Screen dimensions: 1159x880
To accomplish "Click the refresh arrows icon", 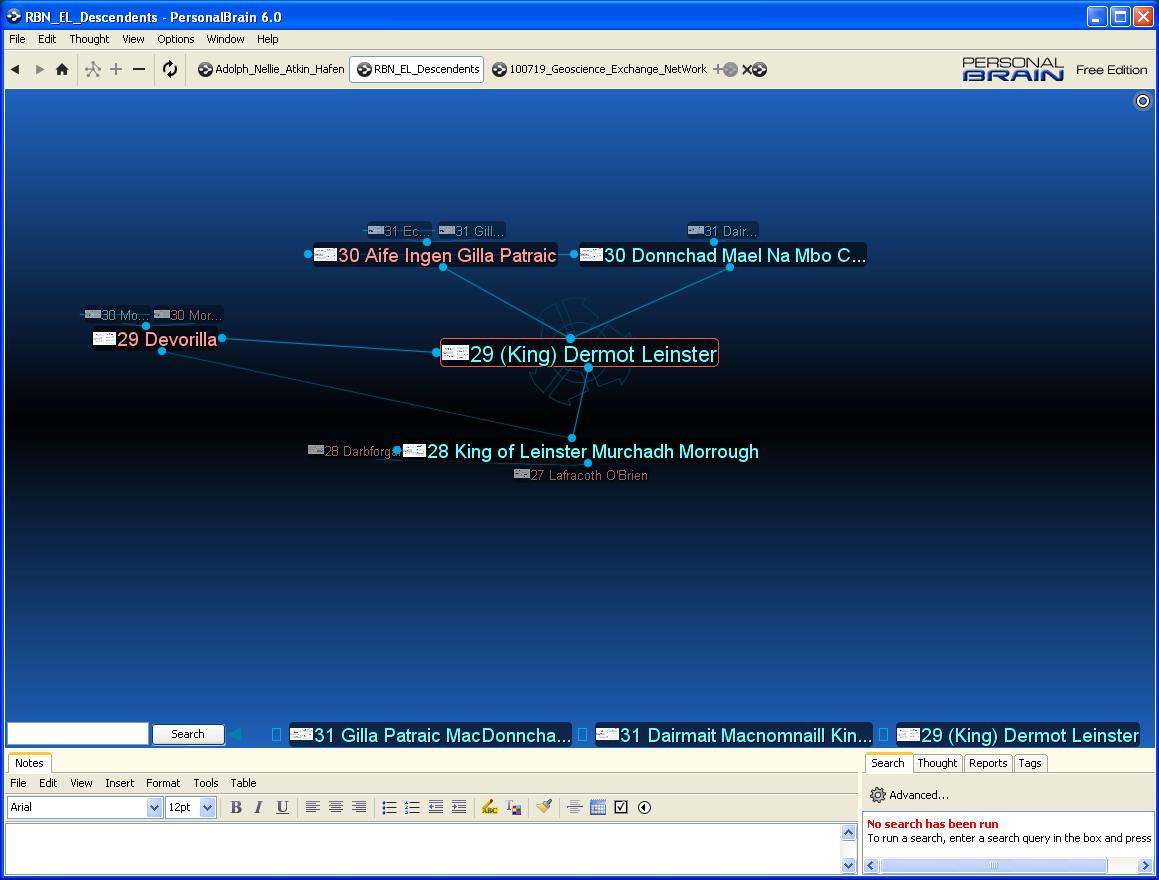I will 170,69.
